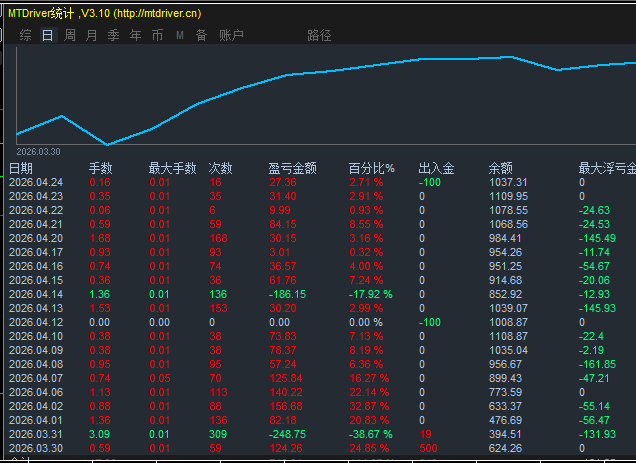636x463 pixels.
Task: Click the -38.67 % percentage cell
Action: click(371, 434)
